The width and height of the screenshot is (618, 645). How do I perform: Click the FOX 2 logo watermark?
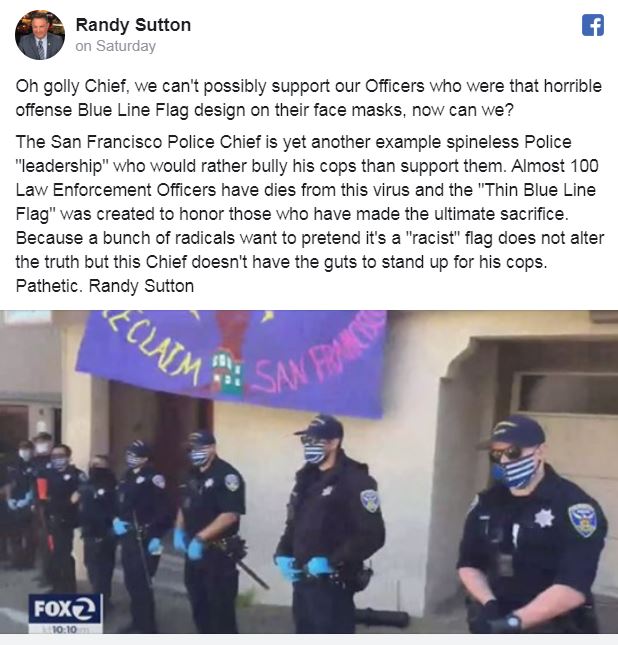[65, 608]
